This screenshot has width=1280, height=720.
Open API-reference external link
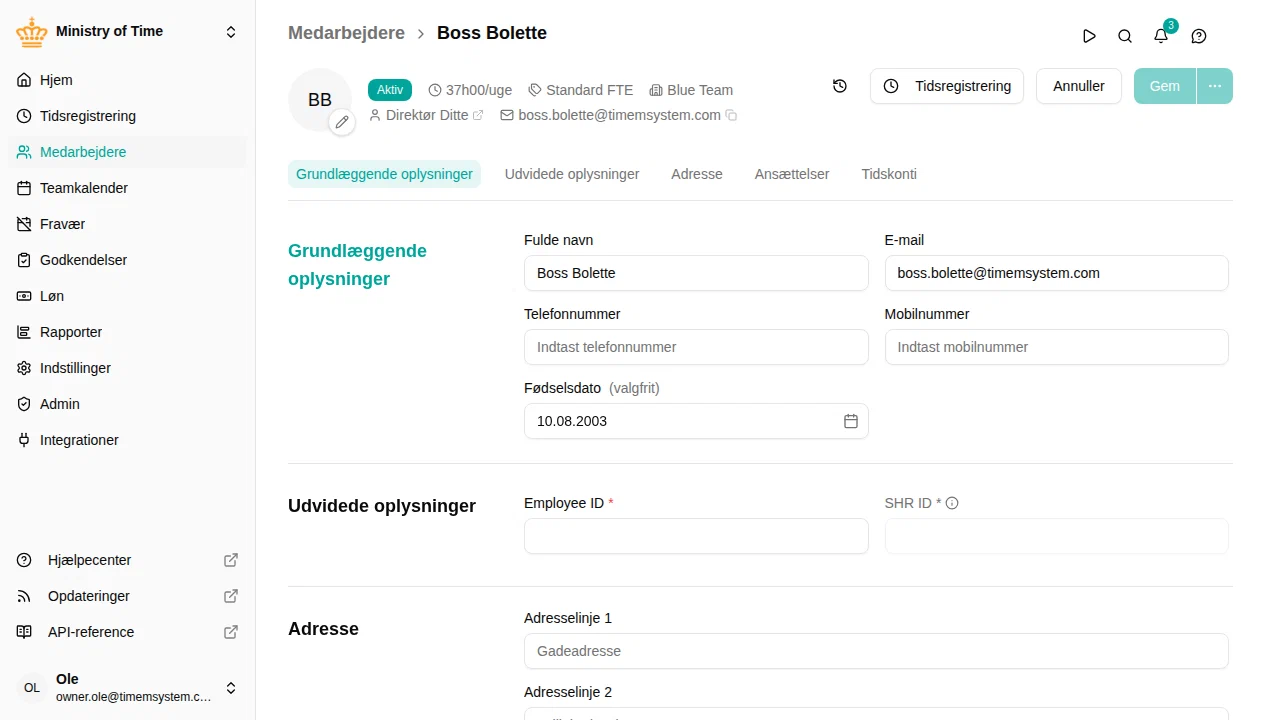[127, 632]
